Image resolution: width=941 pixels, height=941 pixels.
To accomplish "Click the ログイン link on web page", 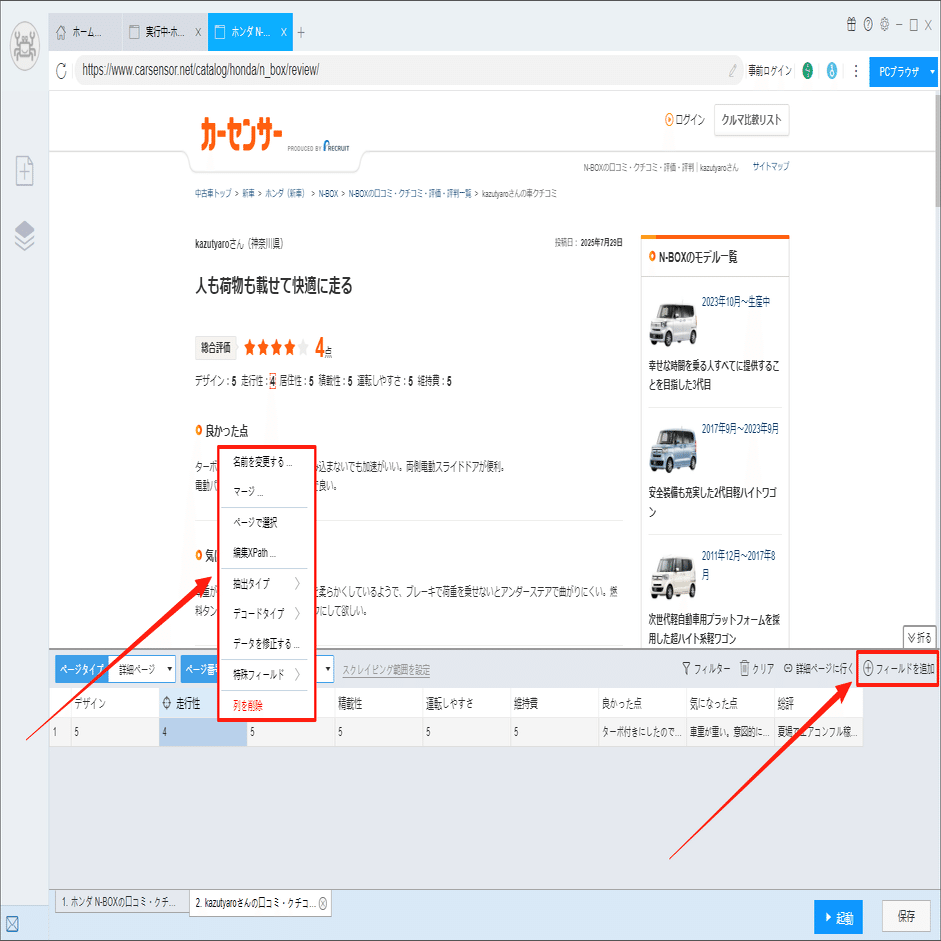I will tap(685, 120).
